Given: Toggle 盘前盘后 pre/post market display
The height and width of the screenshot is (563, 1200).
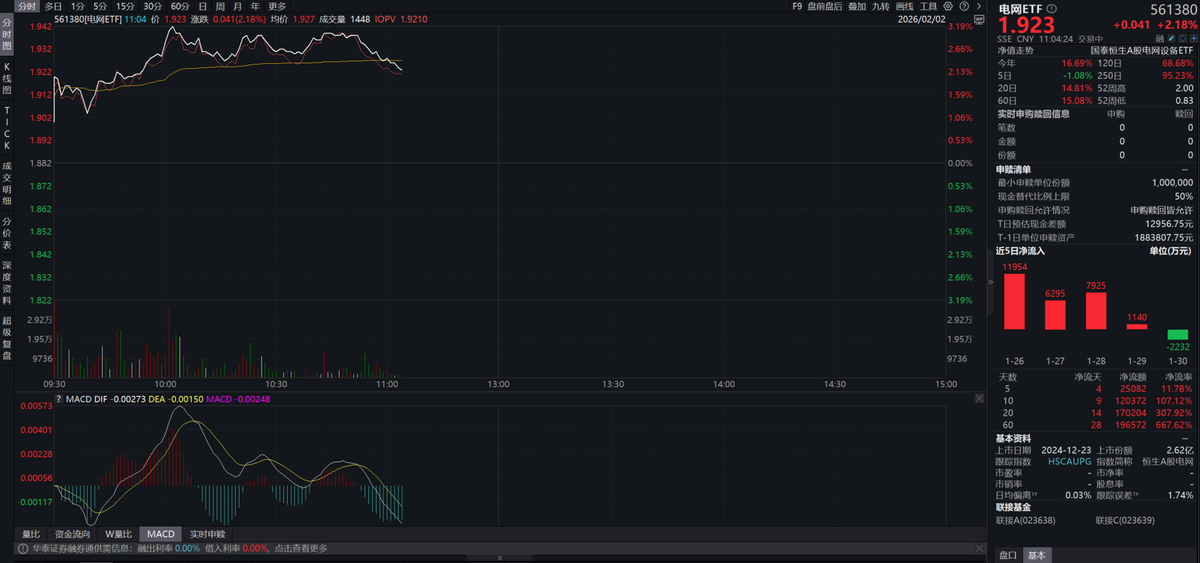Looking at the screenshot, I should [824, 6].
